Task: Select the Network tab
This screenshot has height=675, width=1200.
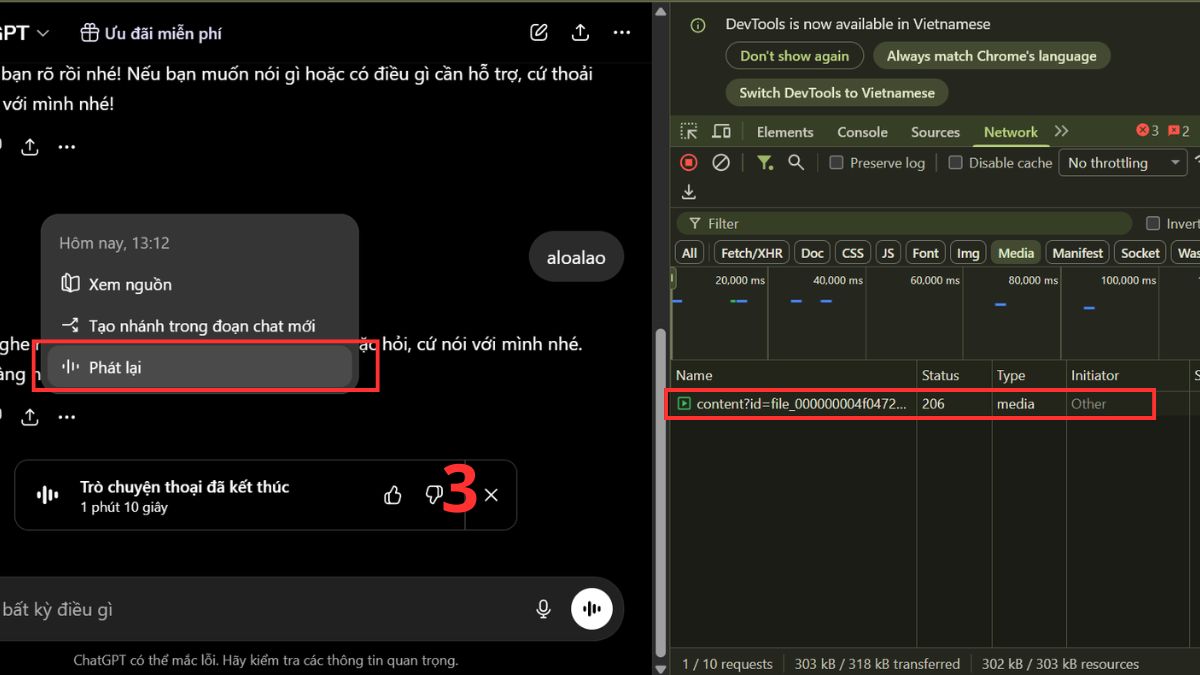Action: point(1011,132)
